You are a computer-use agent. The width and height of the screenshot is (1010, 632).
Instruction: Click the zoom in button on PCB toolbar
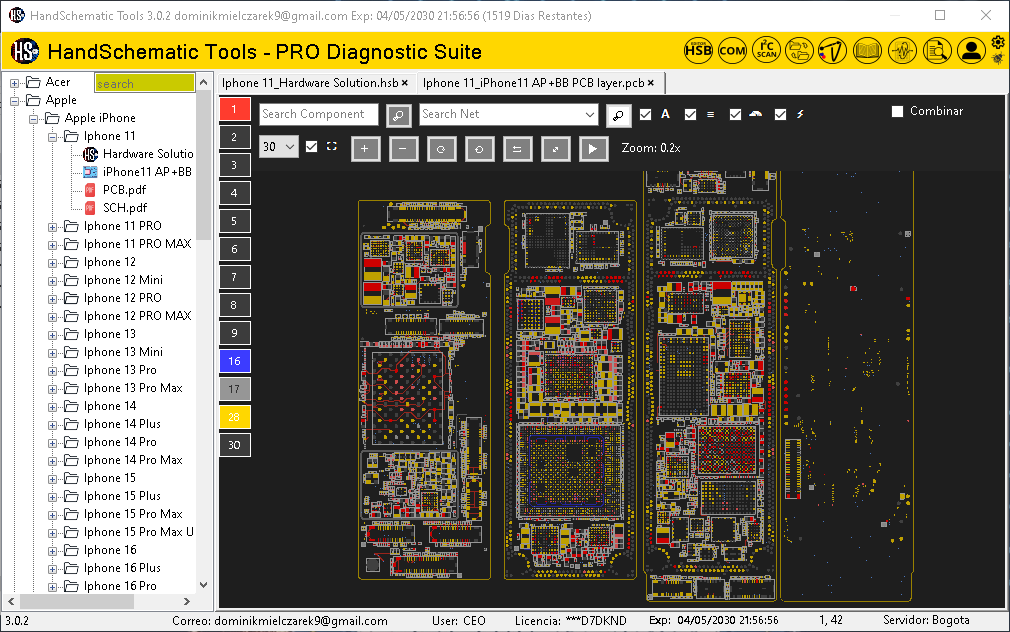tap(365, 148)
